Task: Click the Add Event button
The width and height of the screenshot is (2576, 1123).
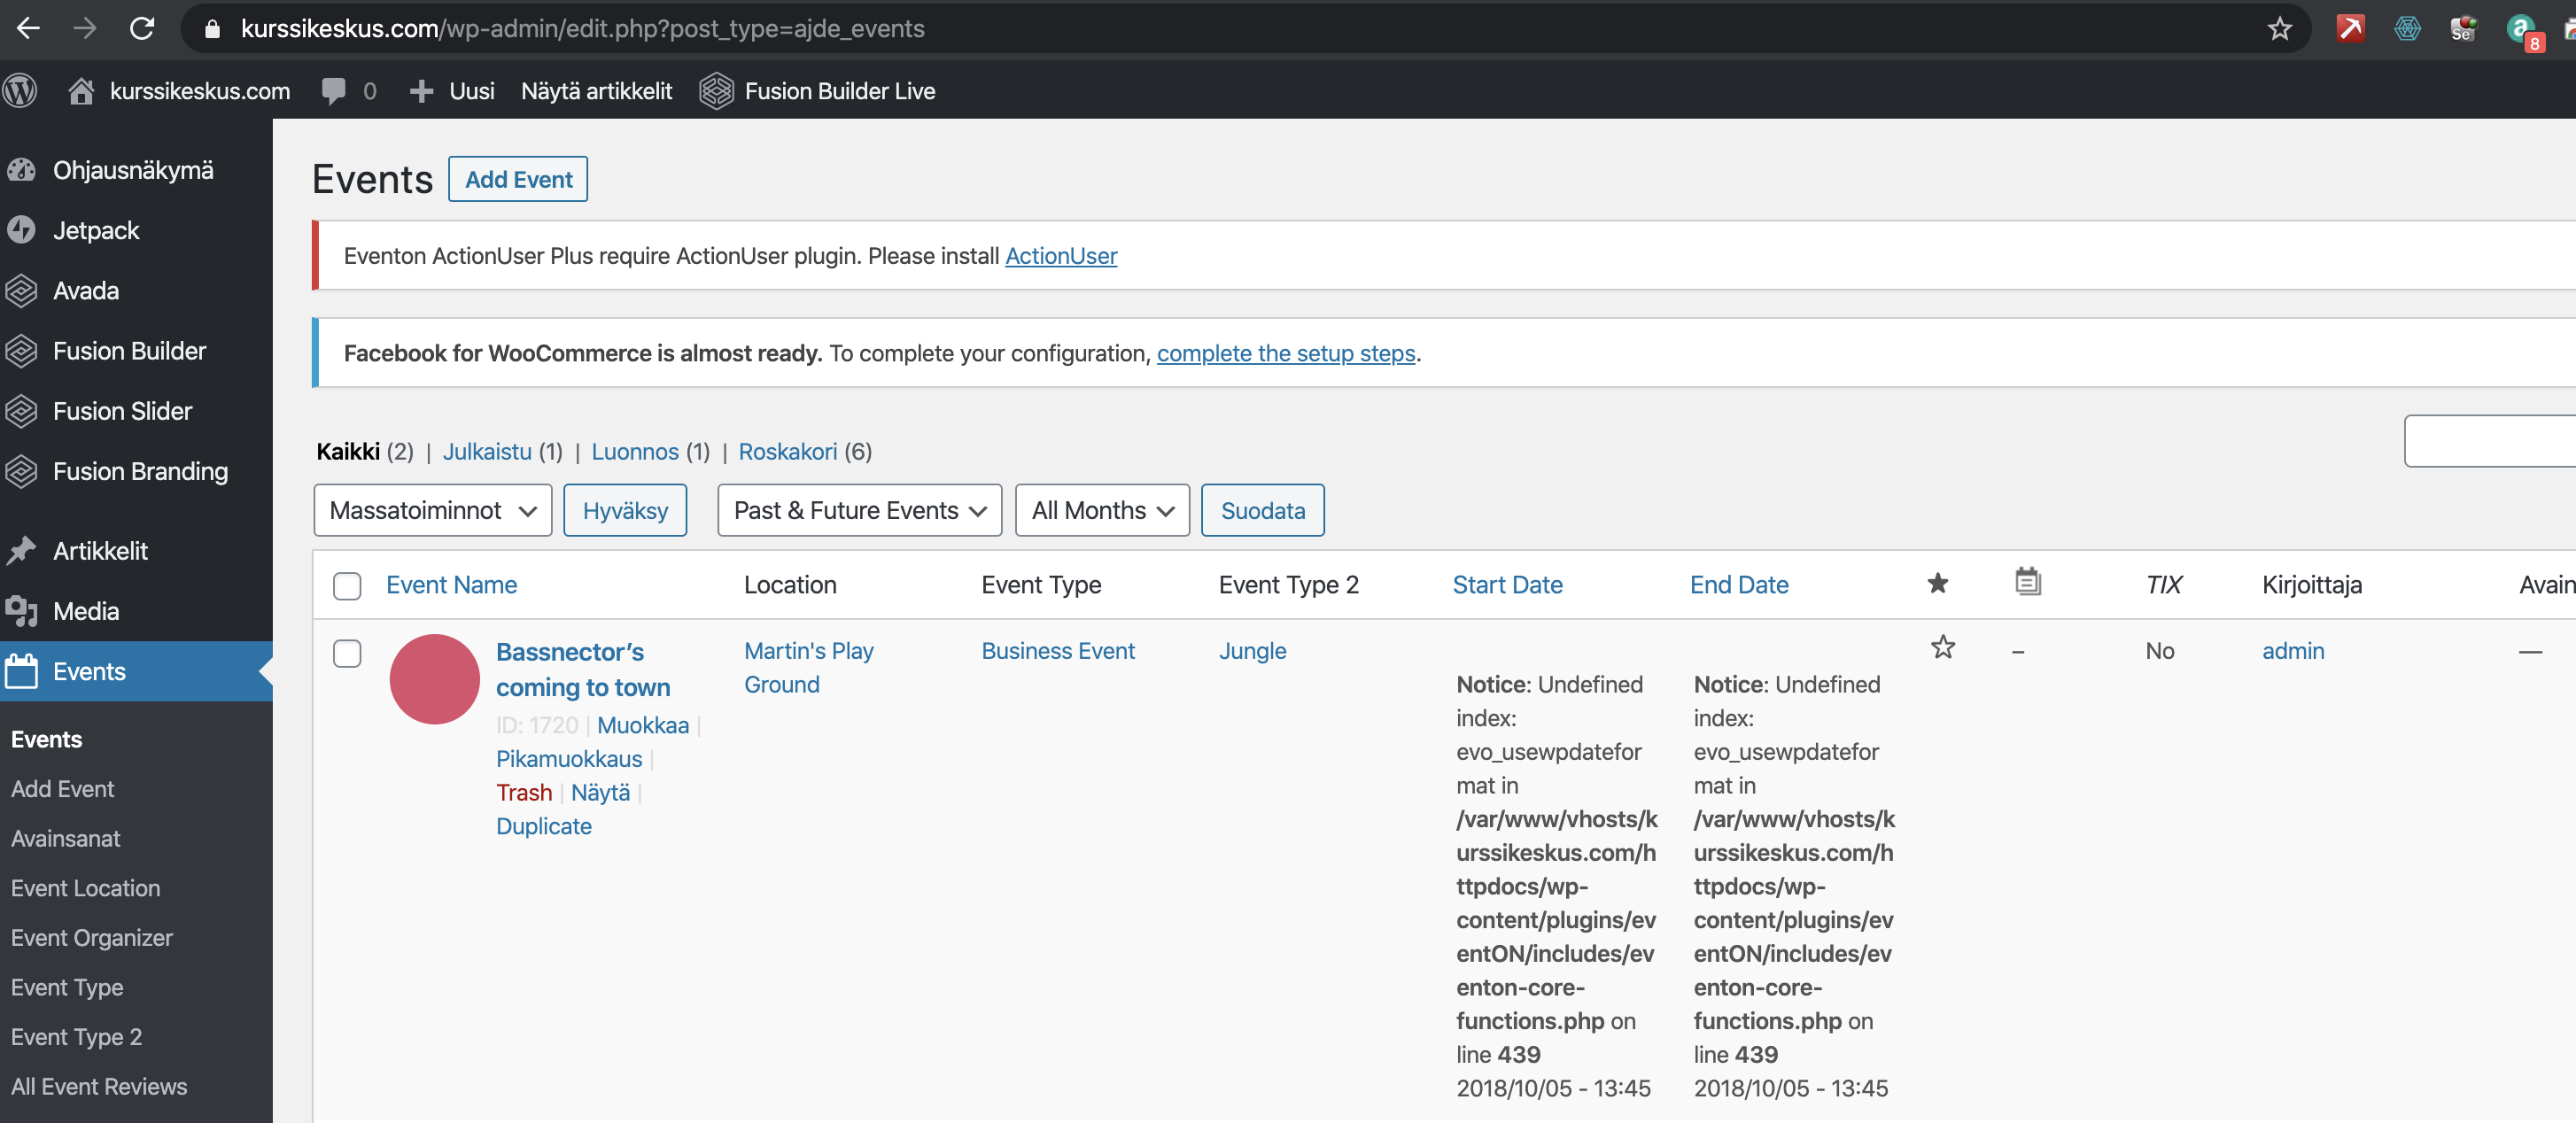Action: [518, 179]
